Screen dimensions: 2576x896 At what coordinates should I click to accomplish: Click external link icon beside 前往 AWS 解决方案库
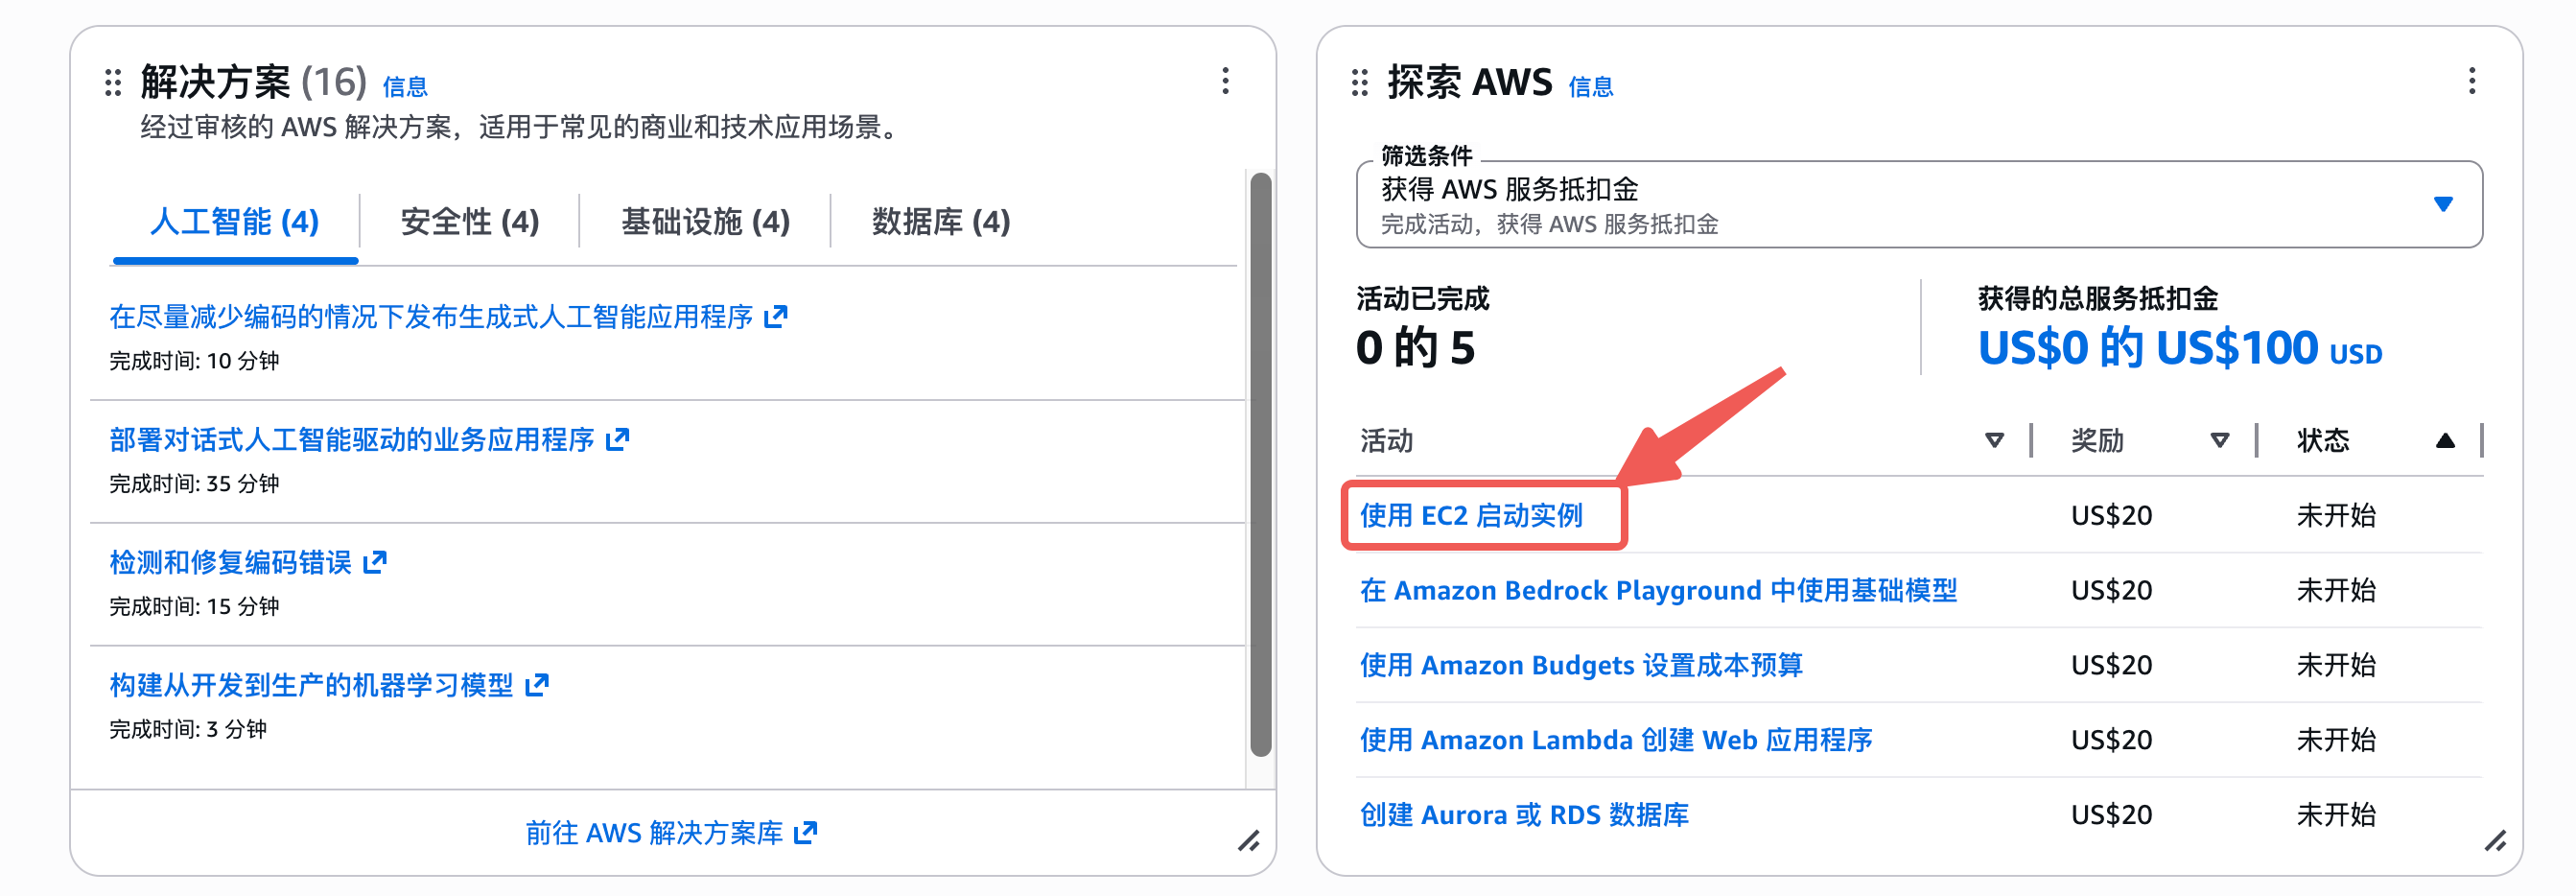point(805,832)
